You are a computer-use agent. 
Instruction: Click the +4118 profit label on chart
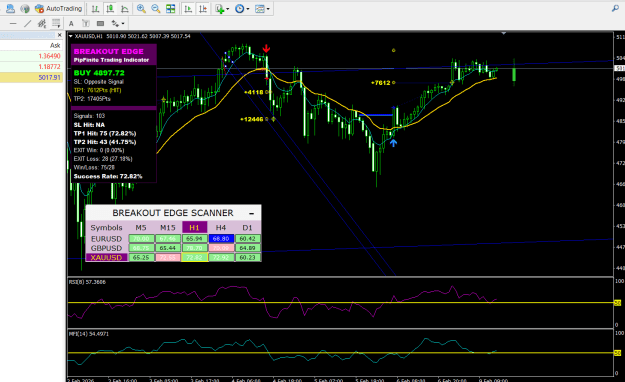click(254, 92)
